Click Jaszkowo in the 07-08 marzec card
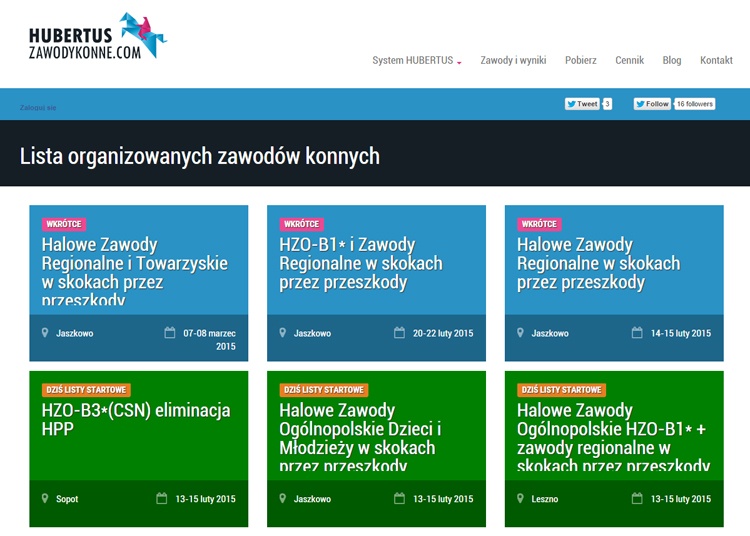 75,333
